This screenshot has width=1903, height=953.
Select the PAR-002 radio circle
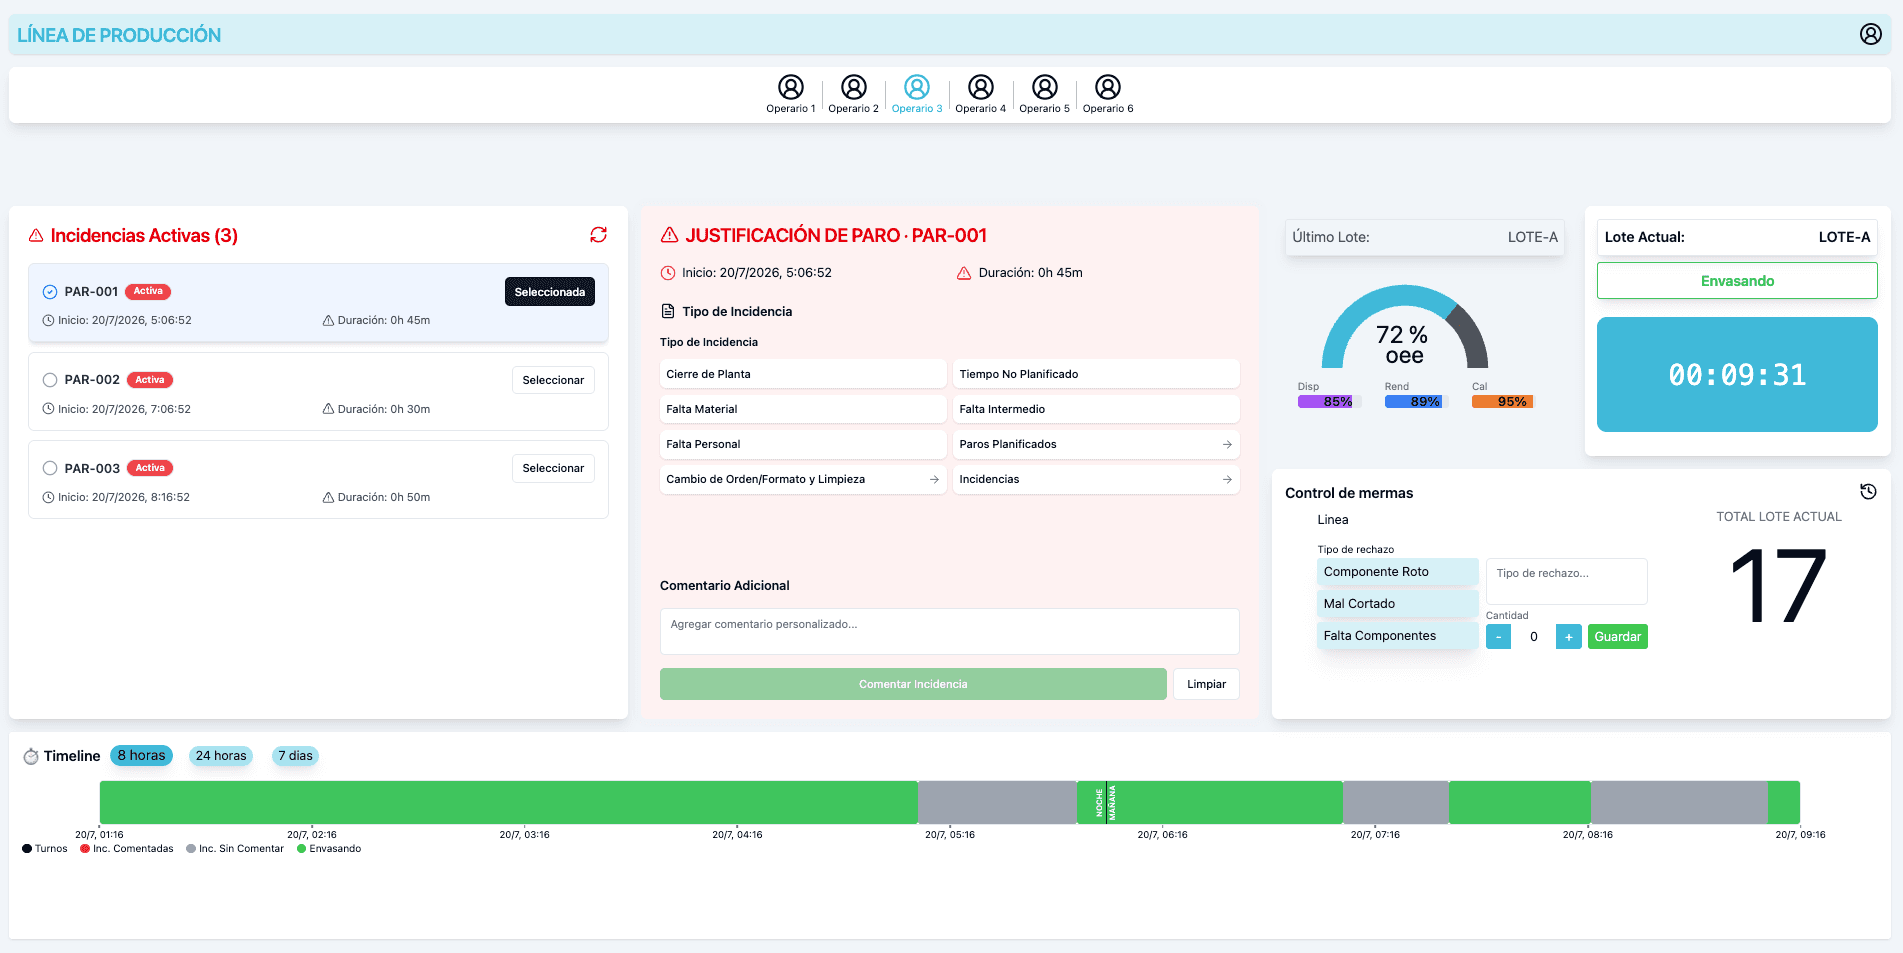[50, 380]
